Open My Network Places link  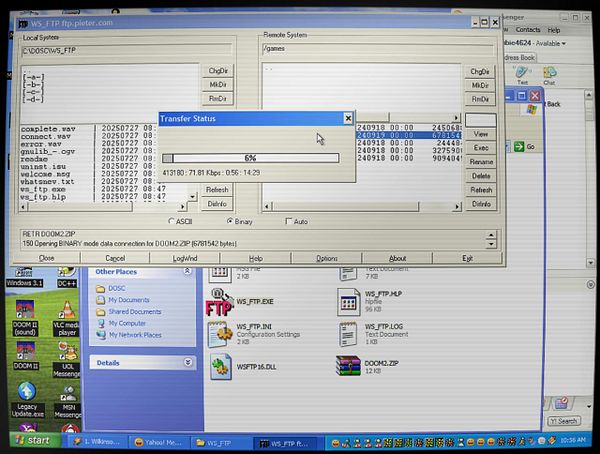click(135, 335)
